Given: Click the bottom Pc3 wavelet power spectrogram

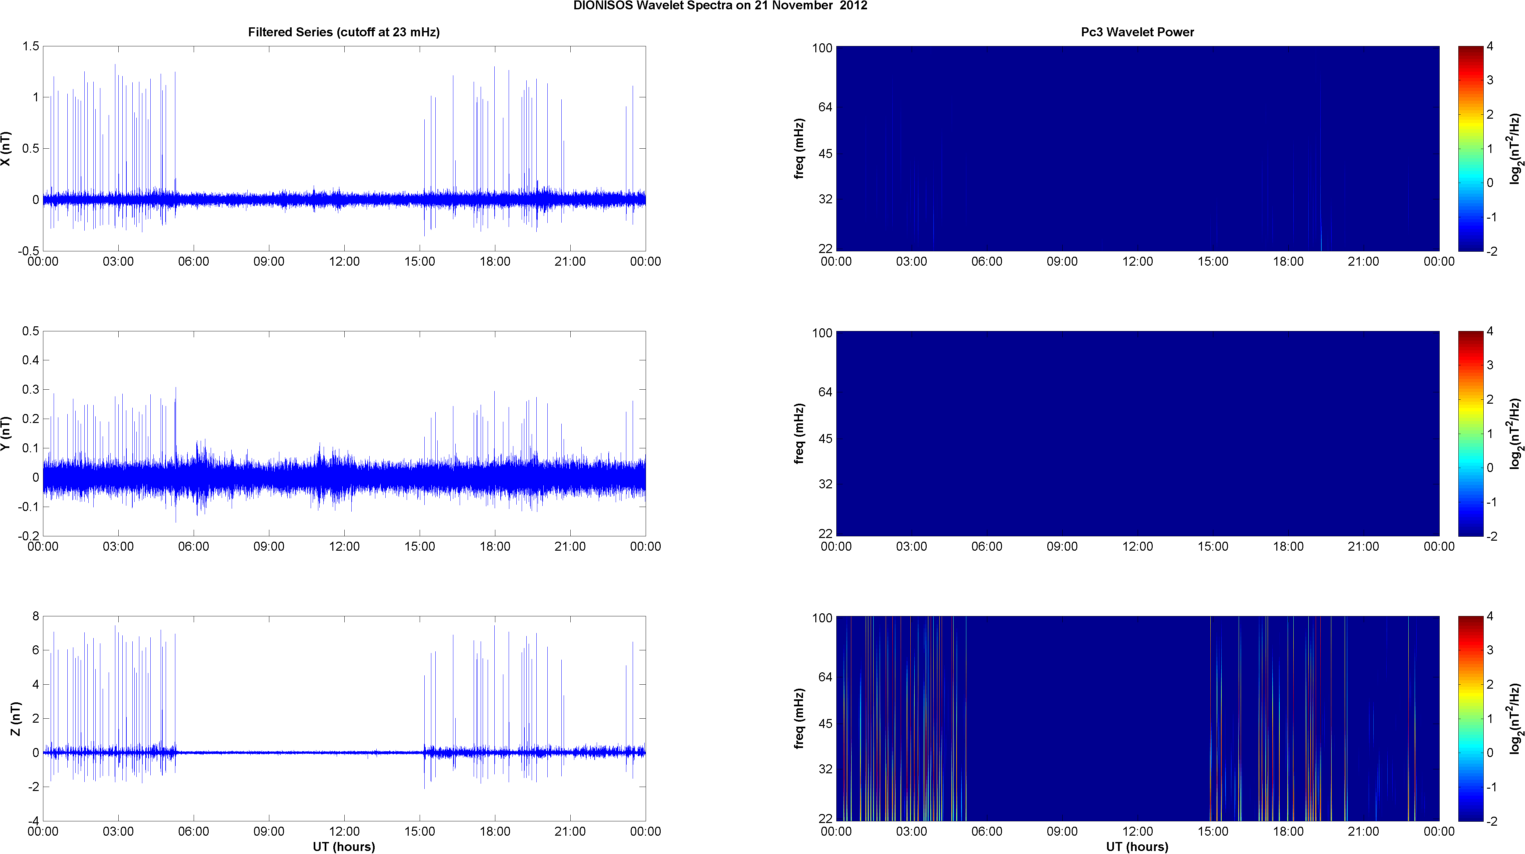Looking at the screenshot, I should (1137, 718).
